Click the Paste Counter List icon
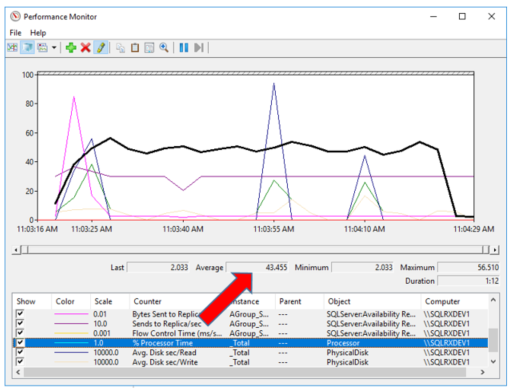This screenshot has height=392, width=514. 135,48
